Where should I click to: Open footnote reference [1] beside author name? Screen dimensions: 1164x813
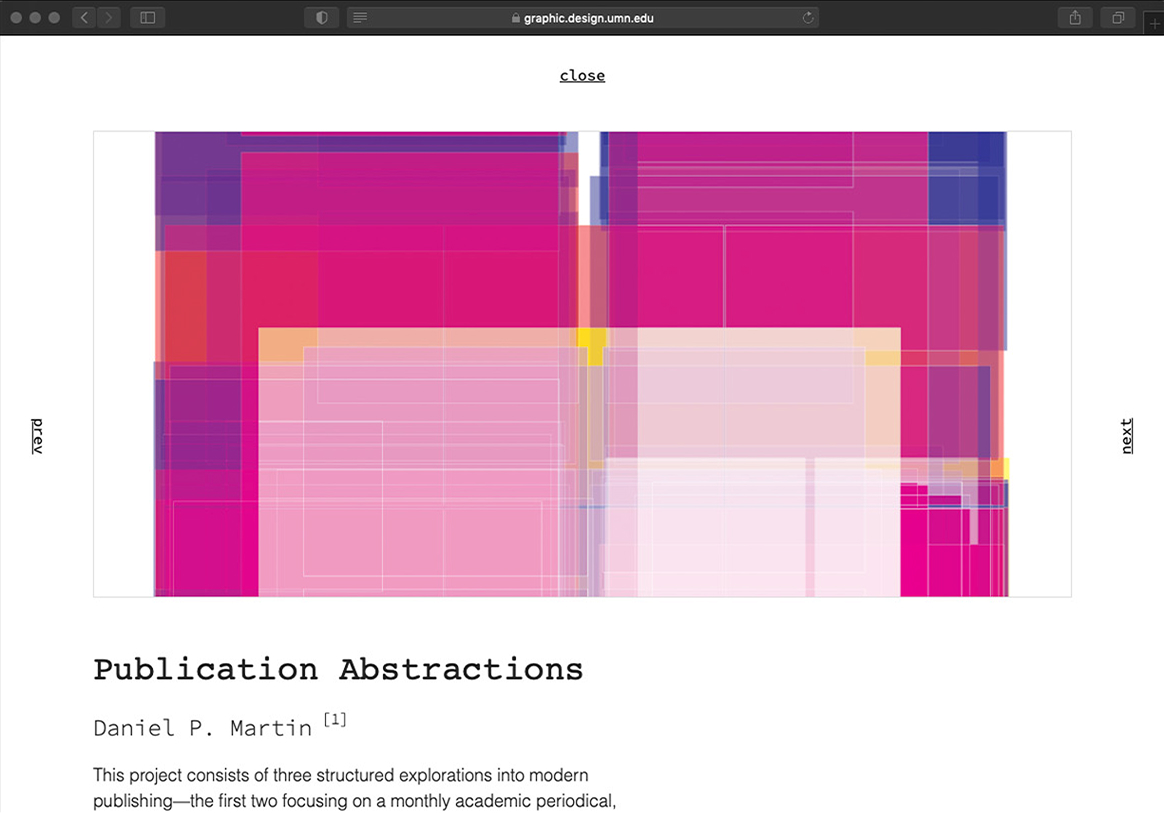335,719
